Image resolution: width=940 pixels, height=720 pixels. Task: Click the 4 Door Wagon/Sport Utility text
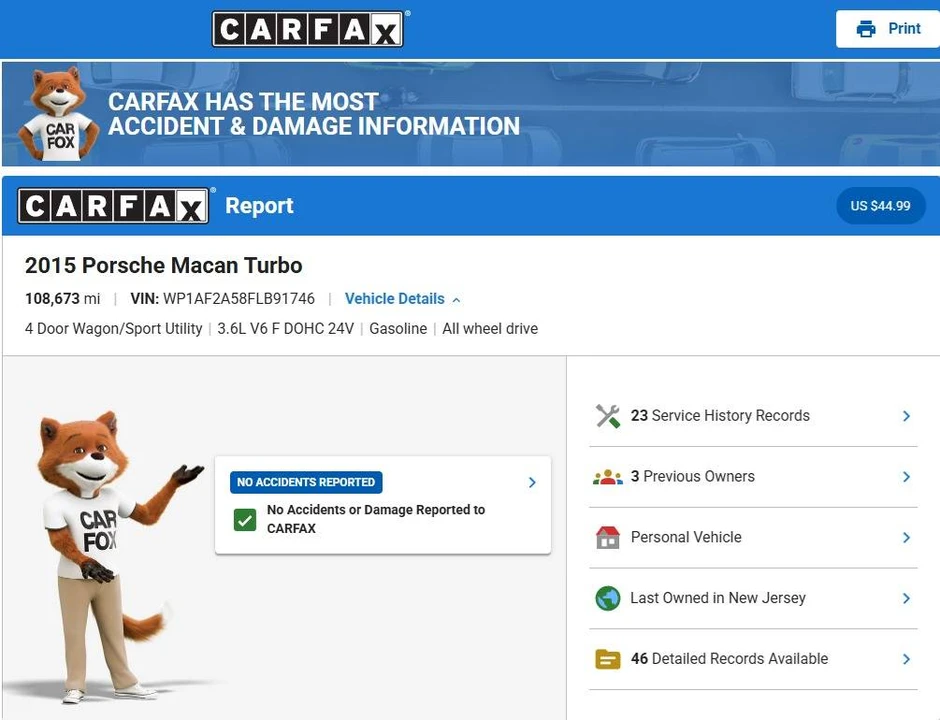pyautogui.click(x=113, y=329)
